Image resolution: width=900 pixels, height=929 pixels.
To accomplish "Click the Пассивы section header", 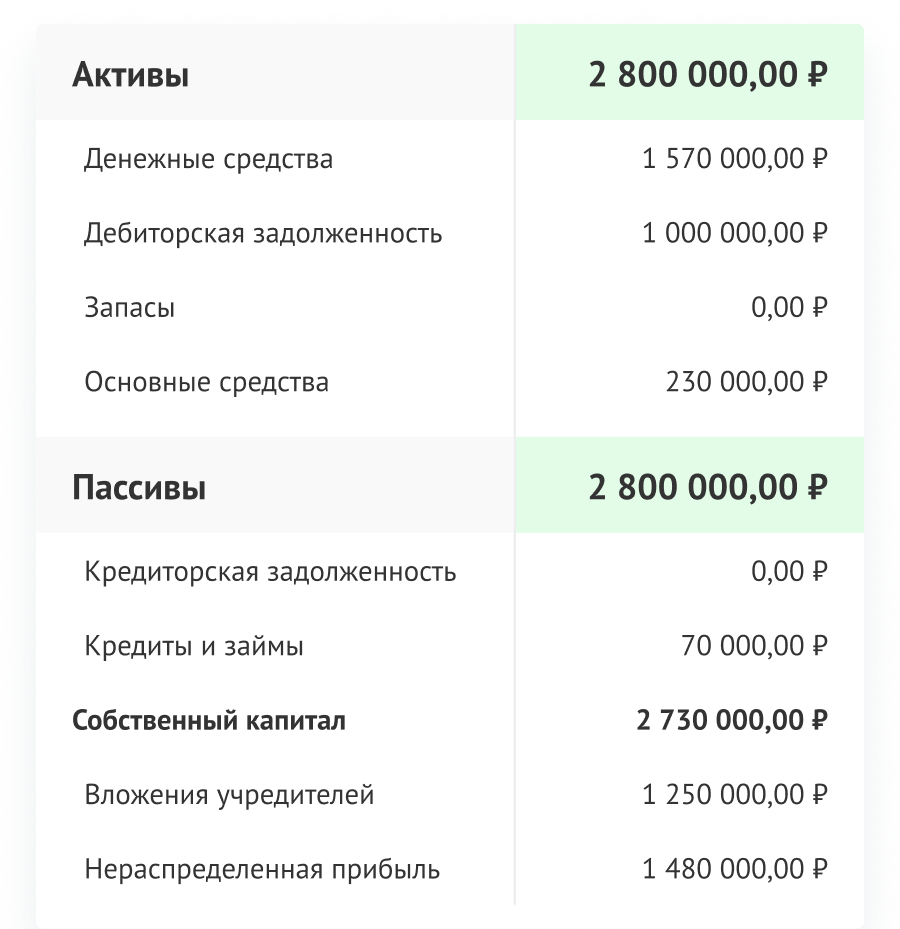I will 139,489.
